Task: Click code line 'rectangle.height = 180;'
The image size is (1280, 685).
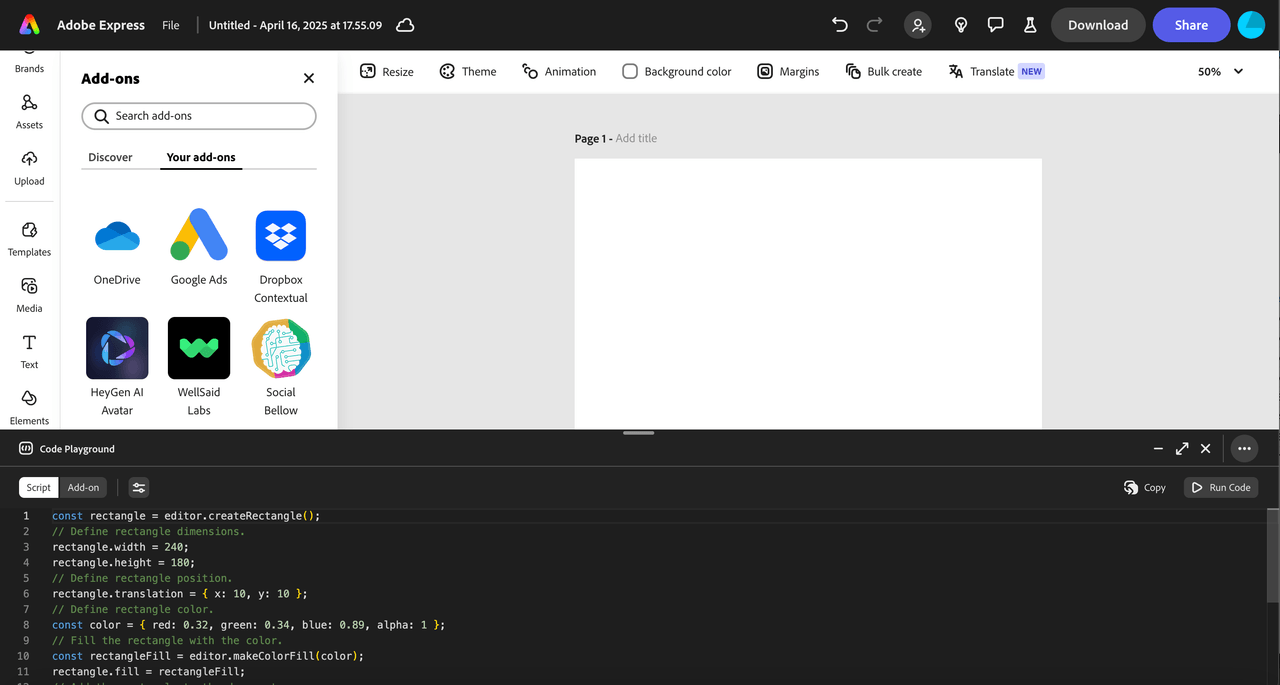Action: [123, 562]
